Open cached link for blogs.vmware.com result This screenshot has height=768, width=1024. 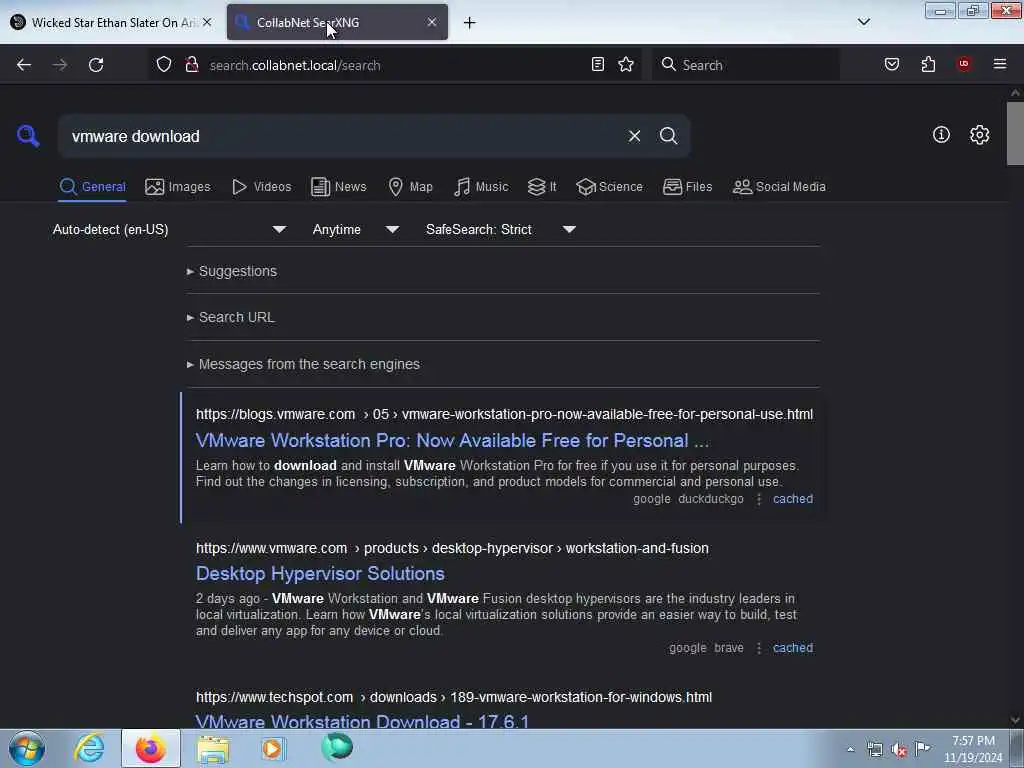pos(793,499)
